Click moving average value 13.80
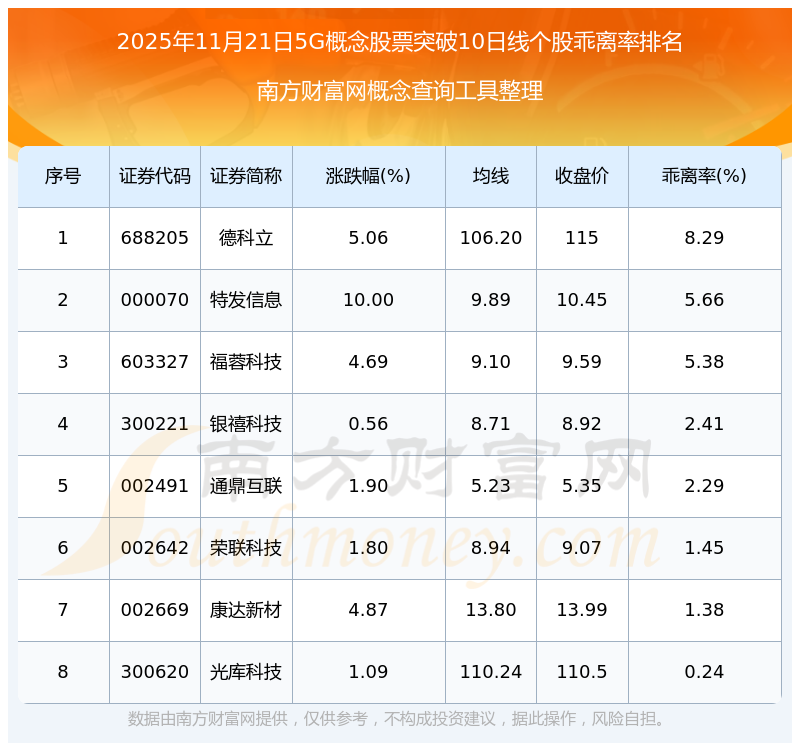This screenshot has width=800, height=751. [x=491, y=610]
